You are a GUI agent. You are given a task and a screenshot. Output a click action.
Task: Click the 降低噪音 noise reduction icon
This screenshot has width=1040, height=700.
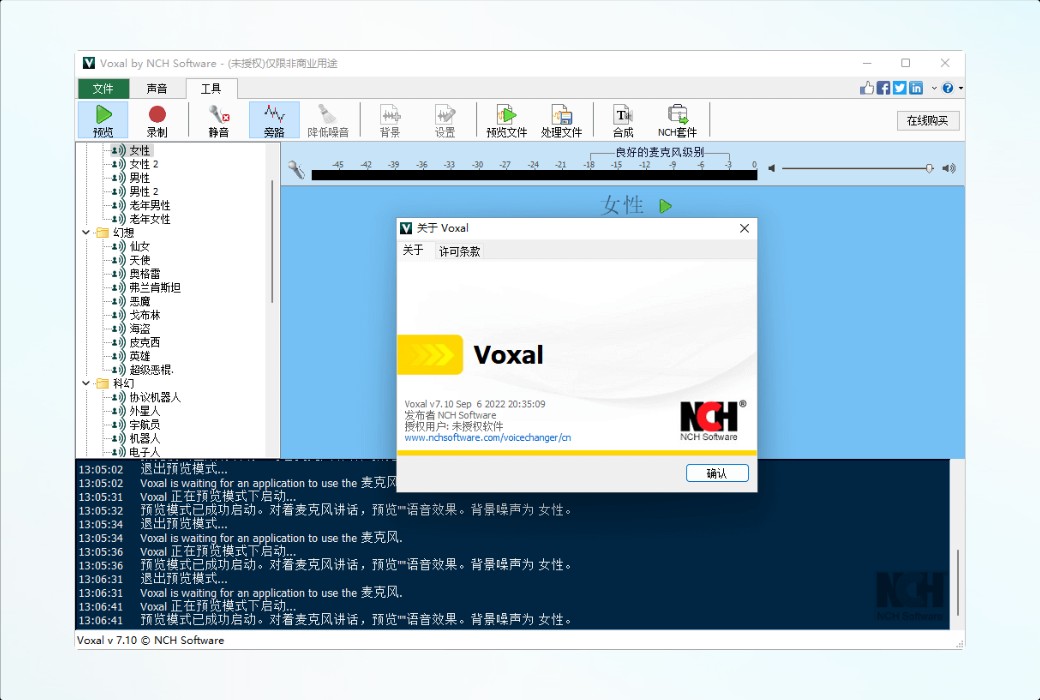[x=328, y=113]
